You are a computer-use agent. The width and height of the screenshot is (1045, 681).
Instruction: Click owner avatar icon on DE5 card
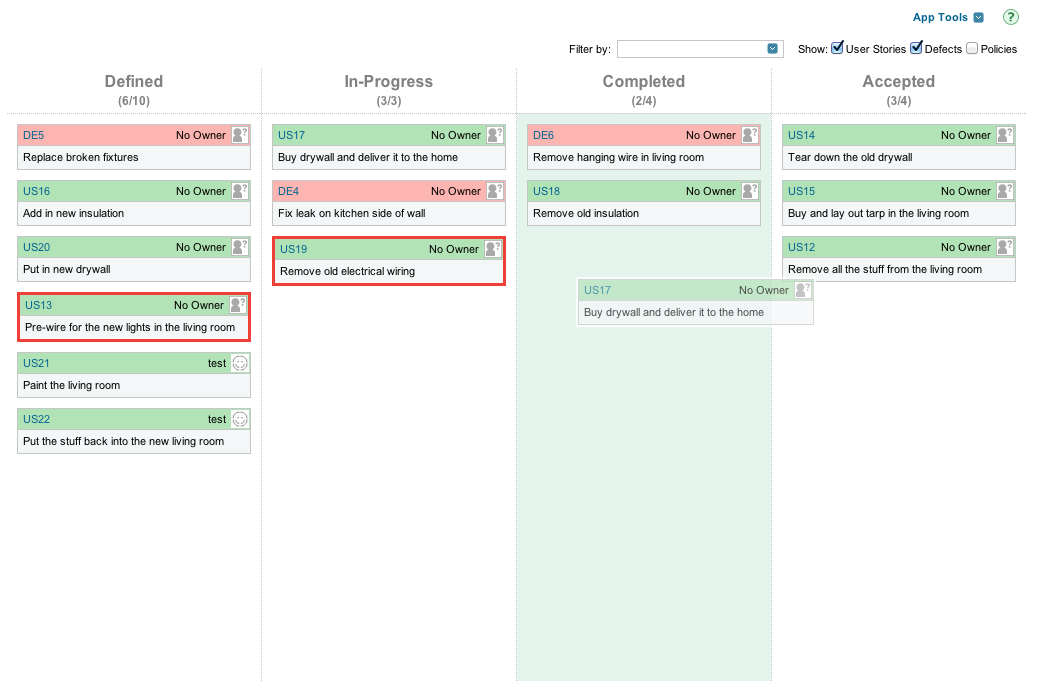[240, 135]
